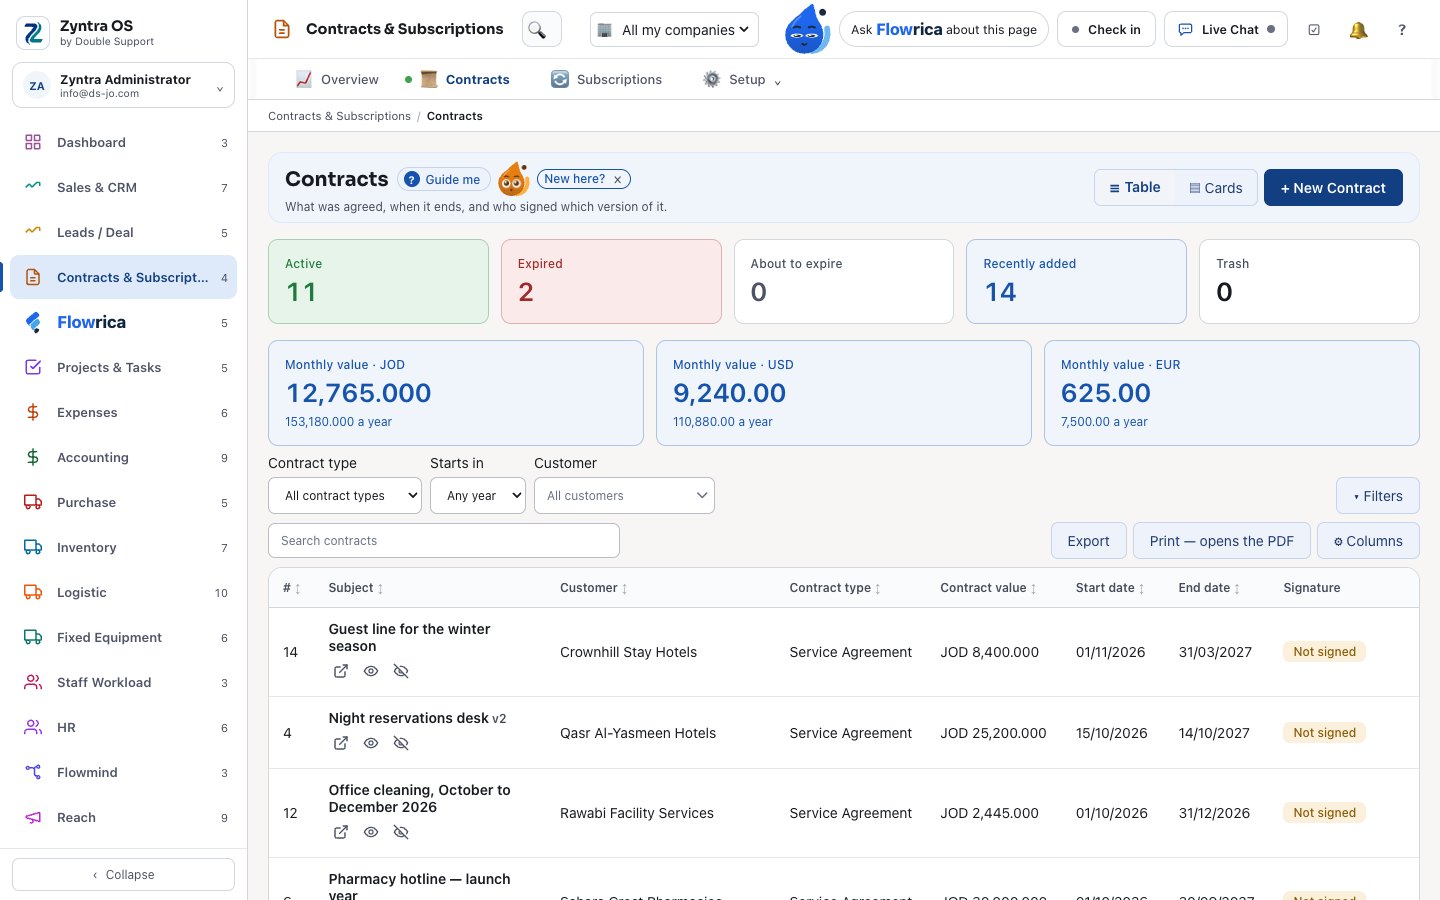Open Accounting in the sidebar

[x=124, y=457]
